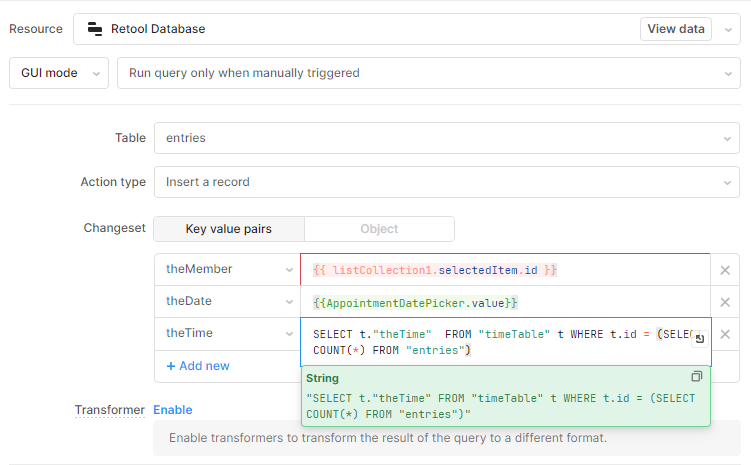
Task: Click the Retool Database resource icon
Action: pyautogui.click(x=95, y=29)
